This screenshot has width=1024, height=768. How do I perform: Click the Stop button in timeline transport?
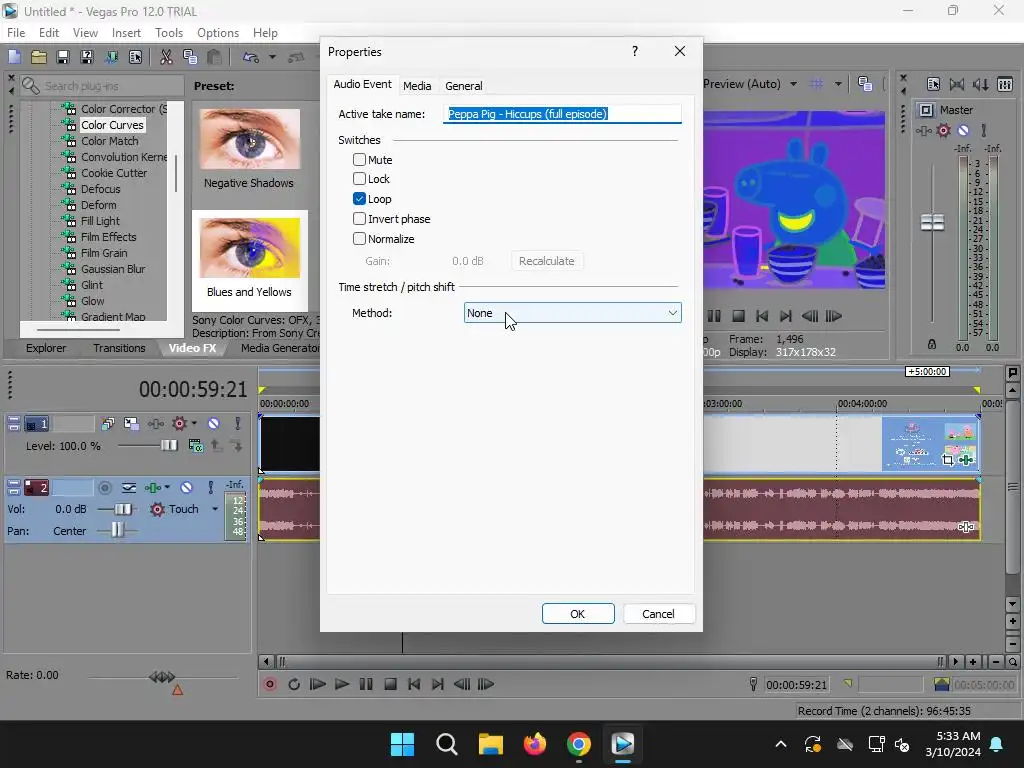coord(391,684)
